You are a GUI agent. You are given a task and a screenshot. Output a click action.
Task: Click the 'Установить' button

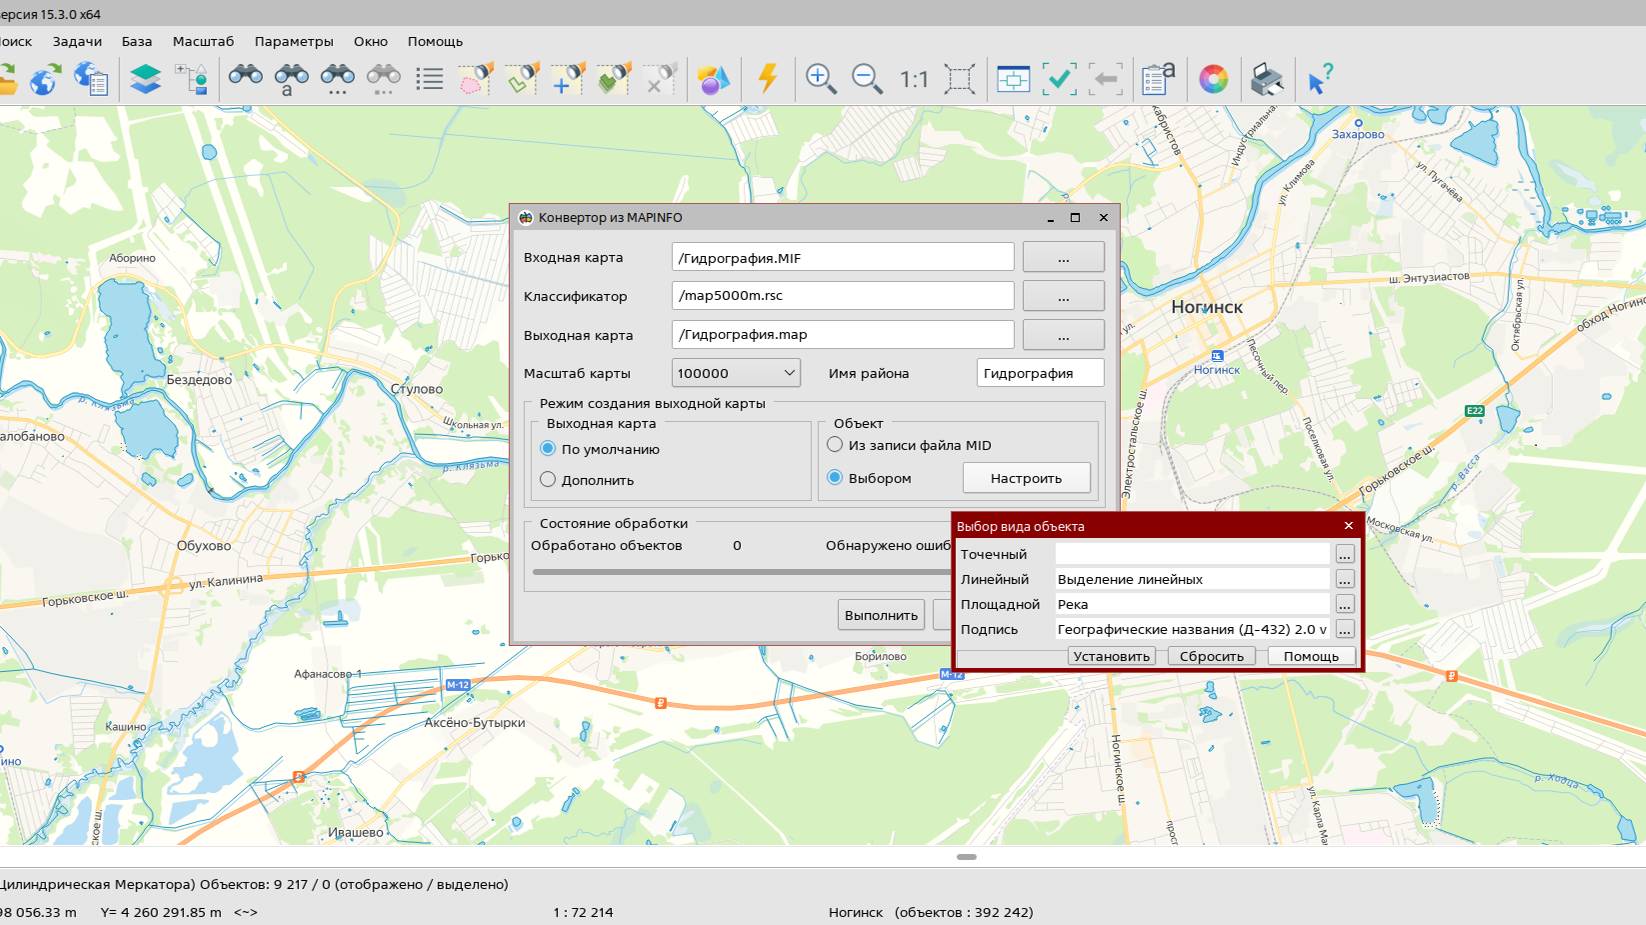1111,656
